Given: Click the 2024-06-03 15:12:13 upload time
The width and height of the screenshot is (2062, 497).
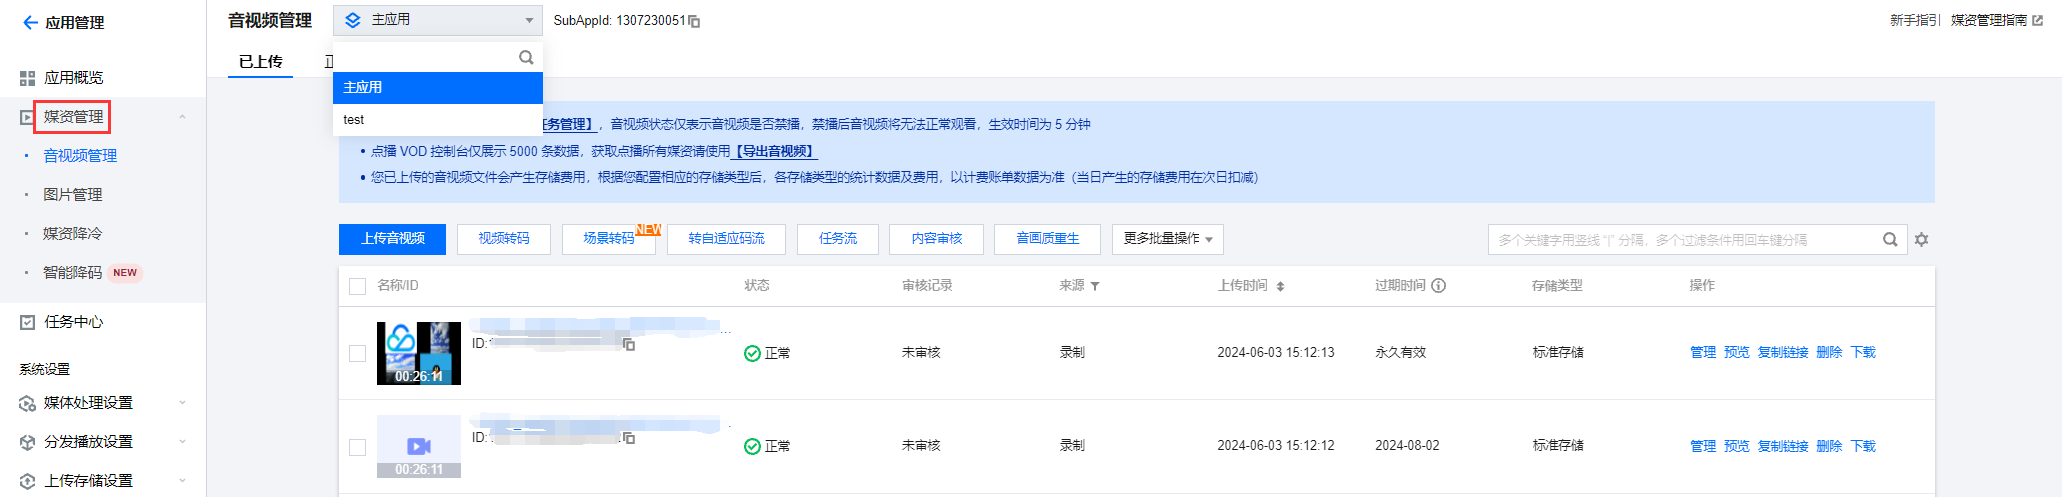Looking at the screenshot, I should (x=1275, y=353).
